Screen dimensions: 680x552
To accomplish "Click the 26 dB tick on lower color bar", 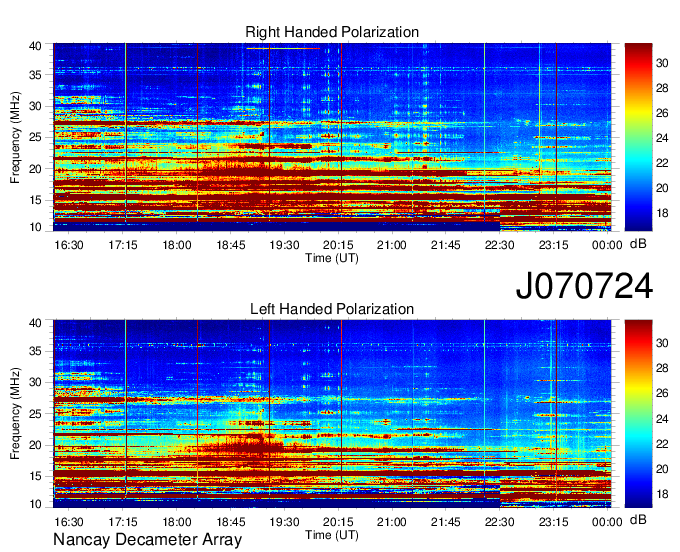I will (x=662, y=393).
